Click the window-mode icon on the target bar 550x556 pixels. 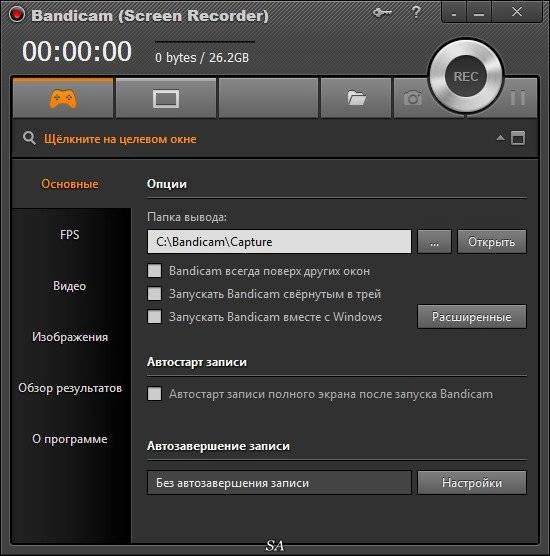518,138
